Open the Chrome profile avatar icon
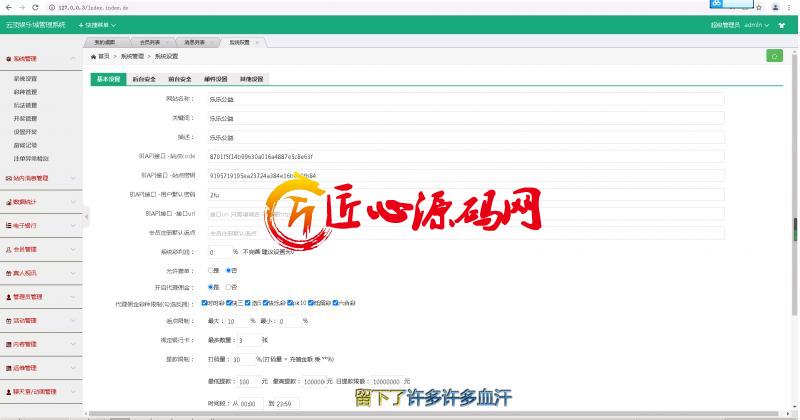The height and width of the screenshot is (420, 800). click(776, 8)
